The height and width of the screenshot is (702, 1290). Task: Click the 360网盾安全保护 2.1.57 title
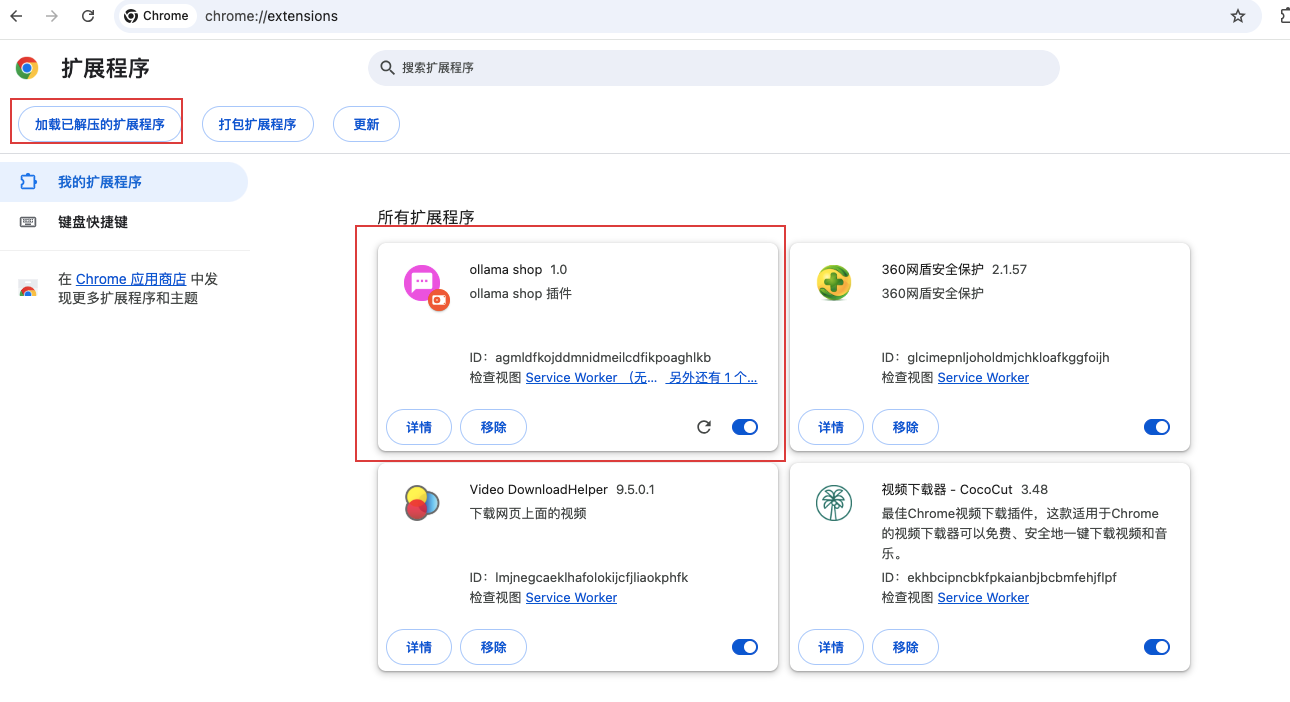coord(954,270)
